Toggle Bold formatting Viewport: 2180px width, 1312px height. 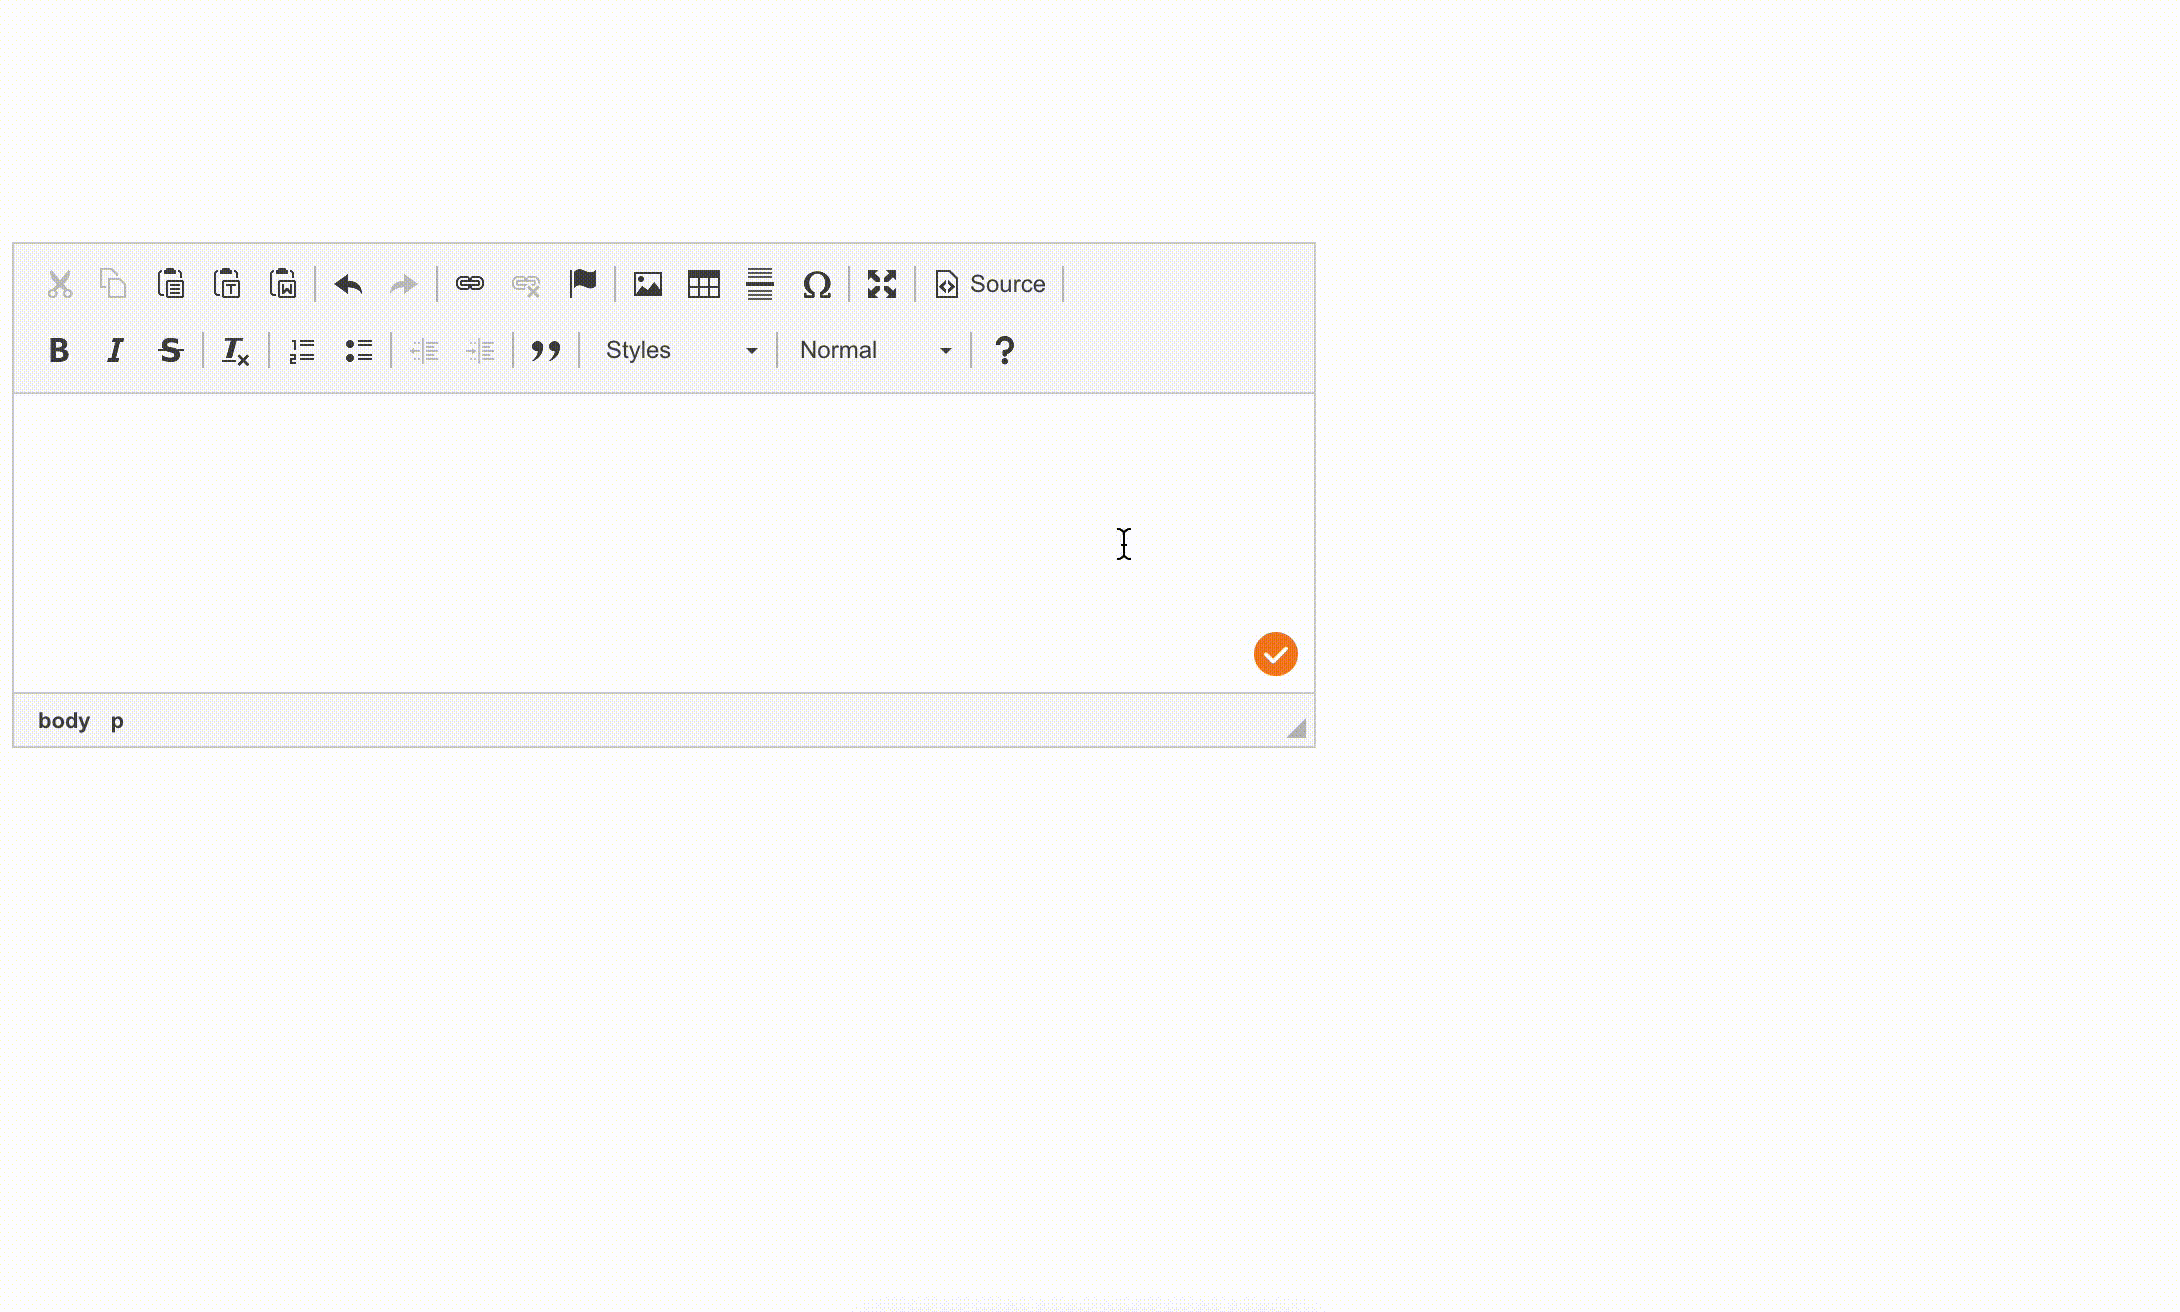click(x=59, y=350)
